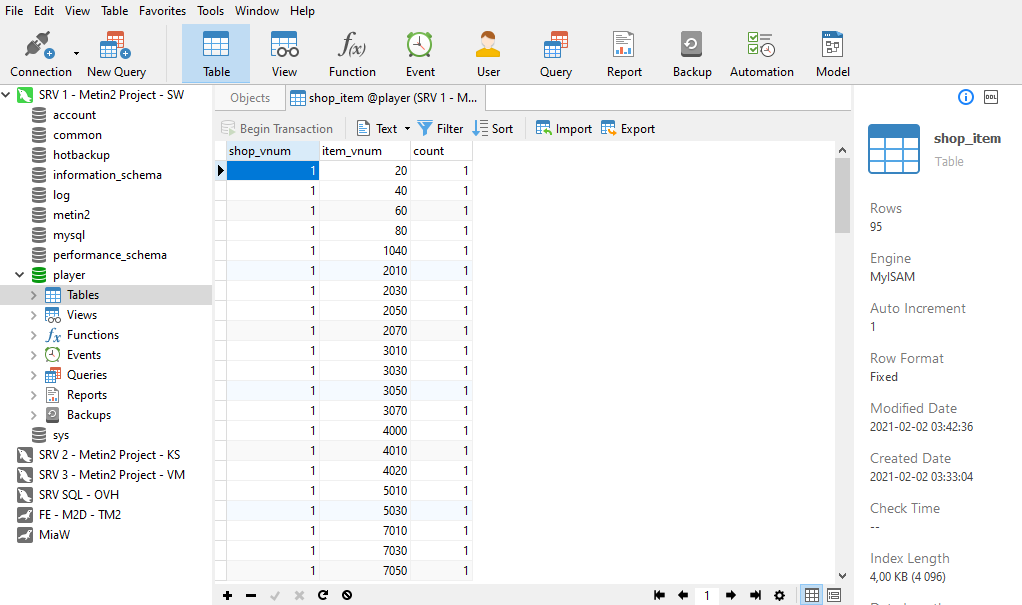Click the Export button
1022x605 pixels.
point(628,129)
